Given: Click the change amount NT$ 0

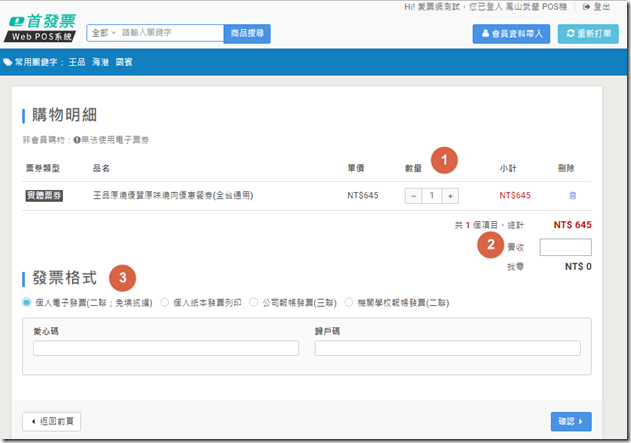Looking at the screenshot, I should click(578, 266).
